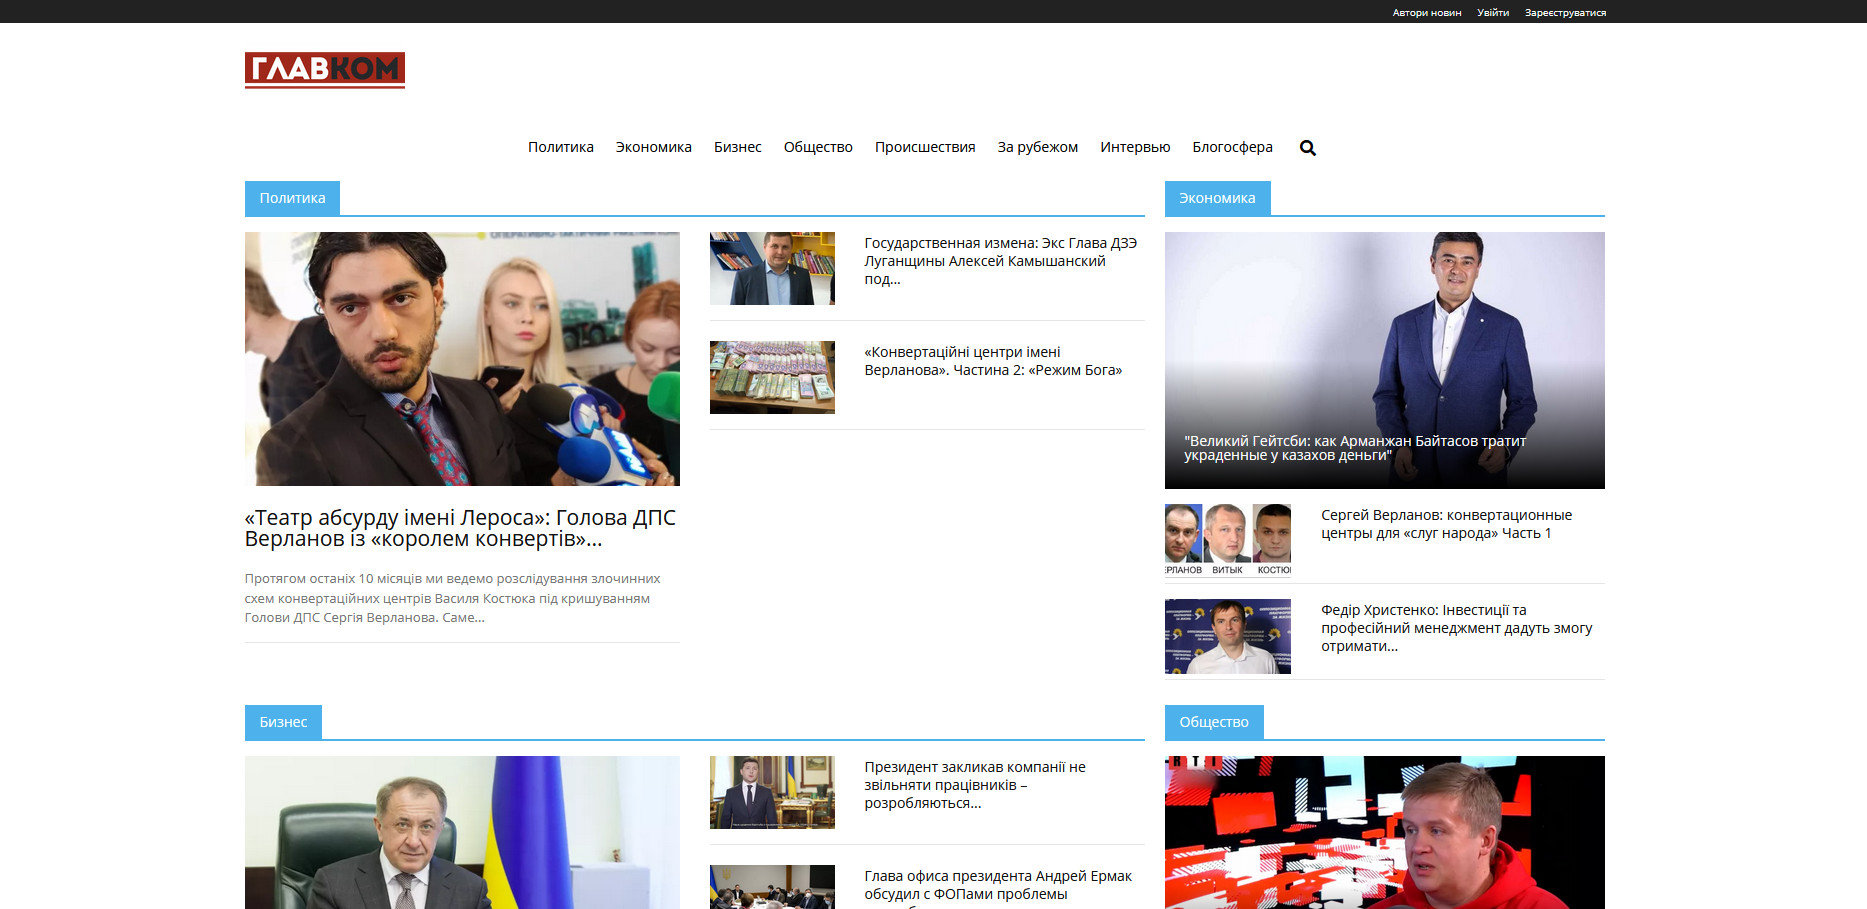Image resolution: width=1867 pixels, height=909 pixels.
Task: Open the Президент закликав компанії article
Action: 974,785
